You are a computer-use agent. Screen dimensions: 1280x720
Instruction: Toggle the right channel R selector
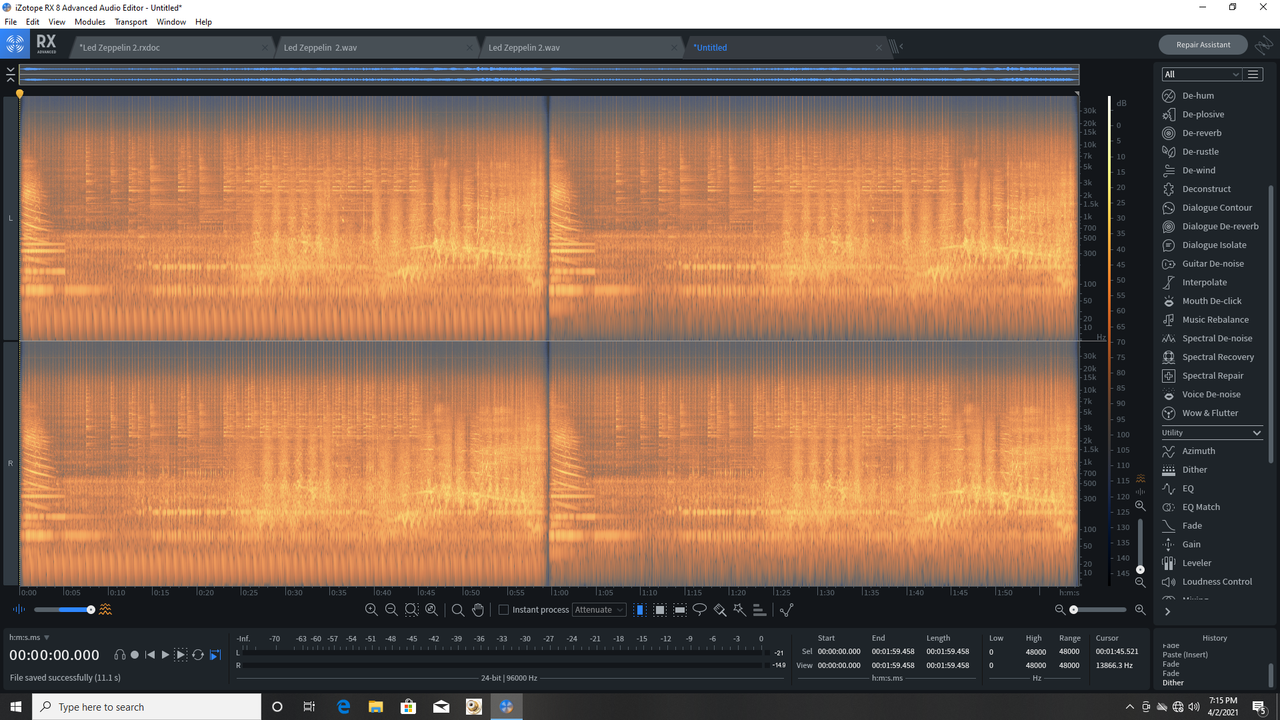click(x=10, y=464)
